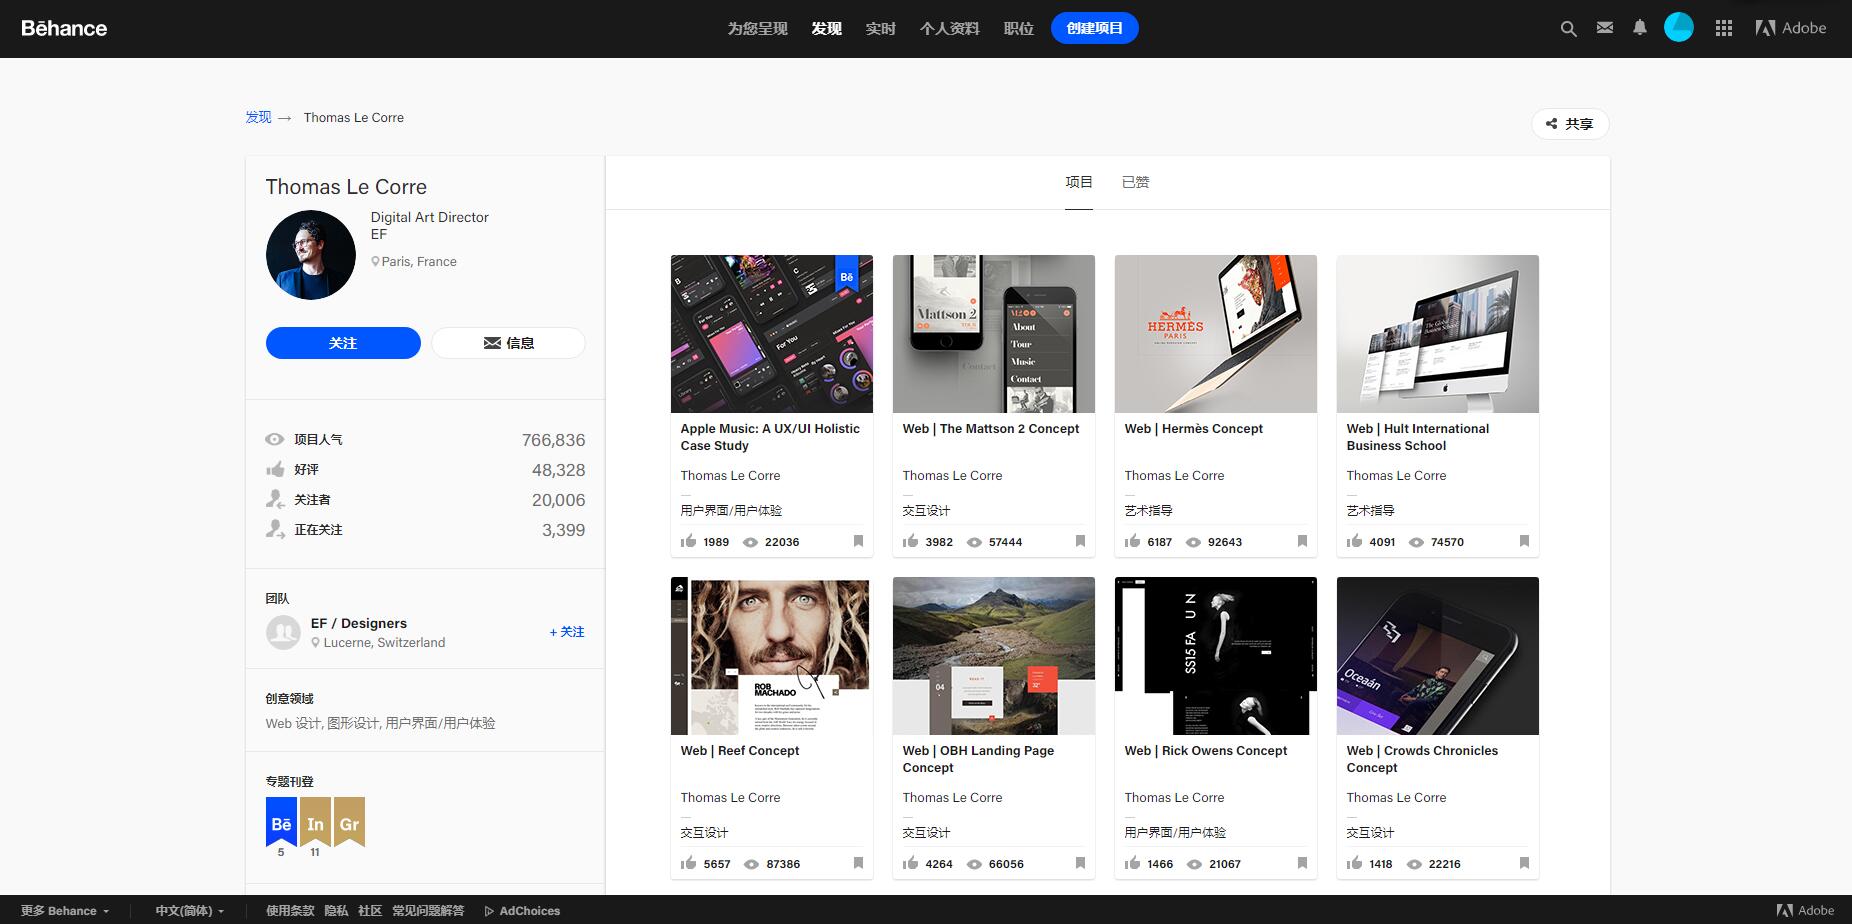Open the Hult International Business School thumbnail

coord(1438,334)
